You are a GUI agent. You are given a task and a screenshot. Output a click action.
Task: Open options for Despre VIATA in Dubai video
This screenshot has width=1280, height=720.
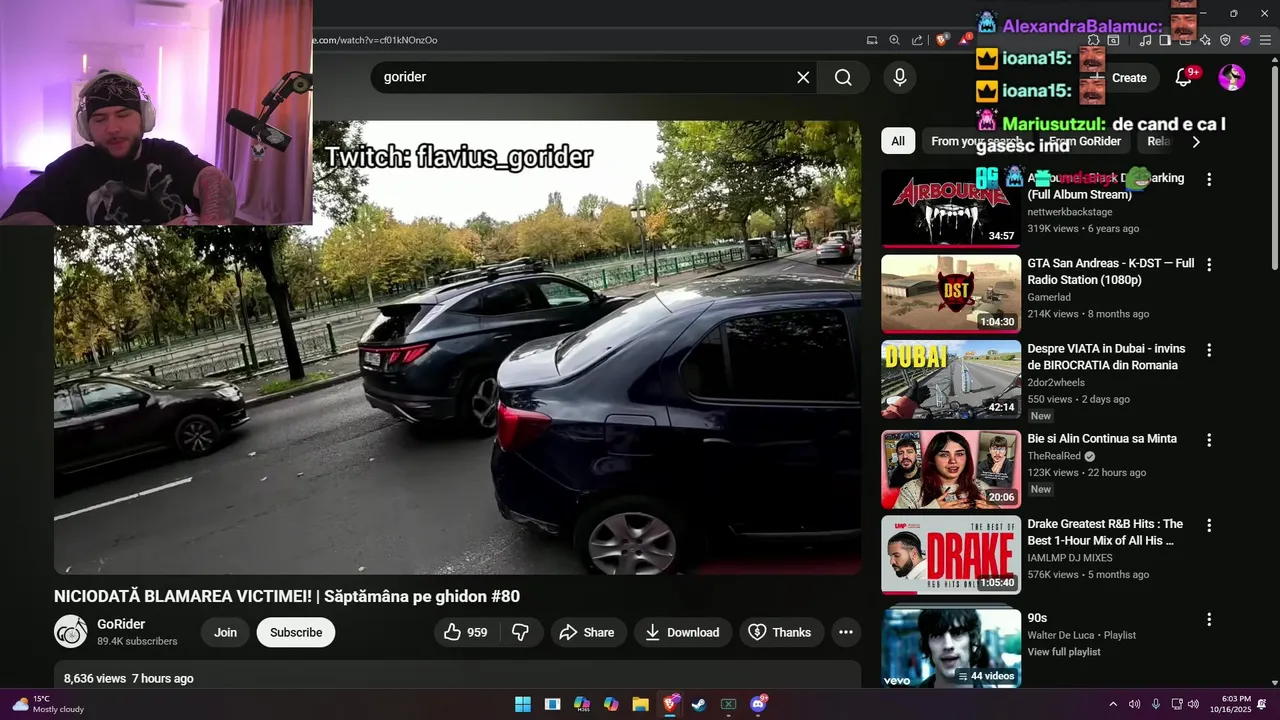[1209, 350]
